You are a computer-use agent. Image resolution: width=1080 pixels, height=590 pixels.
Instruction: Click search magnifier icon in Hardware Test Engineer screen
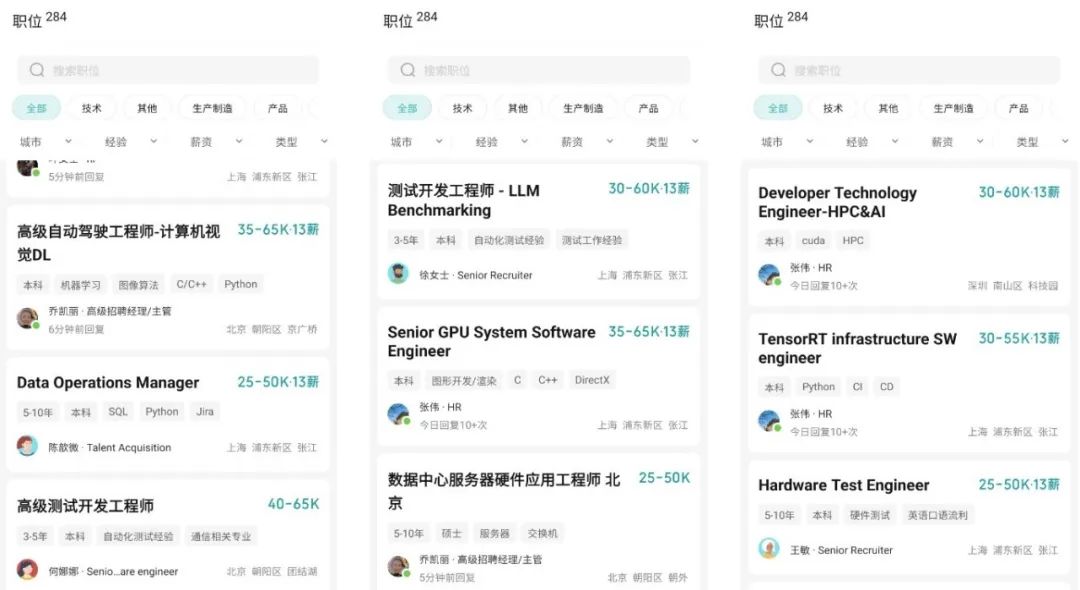pyautogui.click(x=778, y=70)
